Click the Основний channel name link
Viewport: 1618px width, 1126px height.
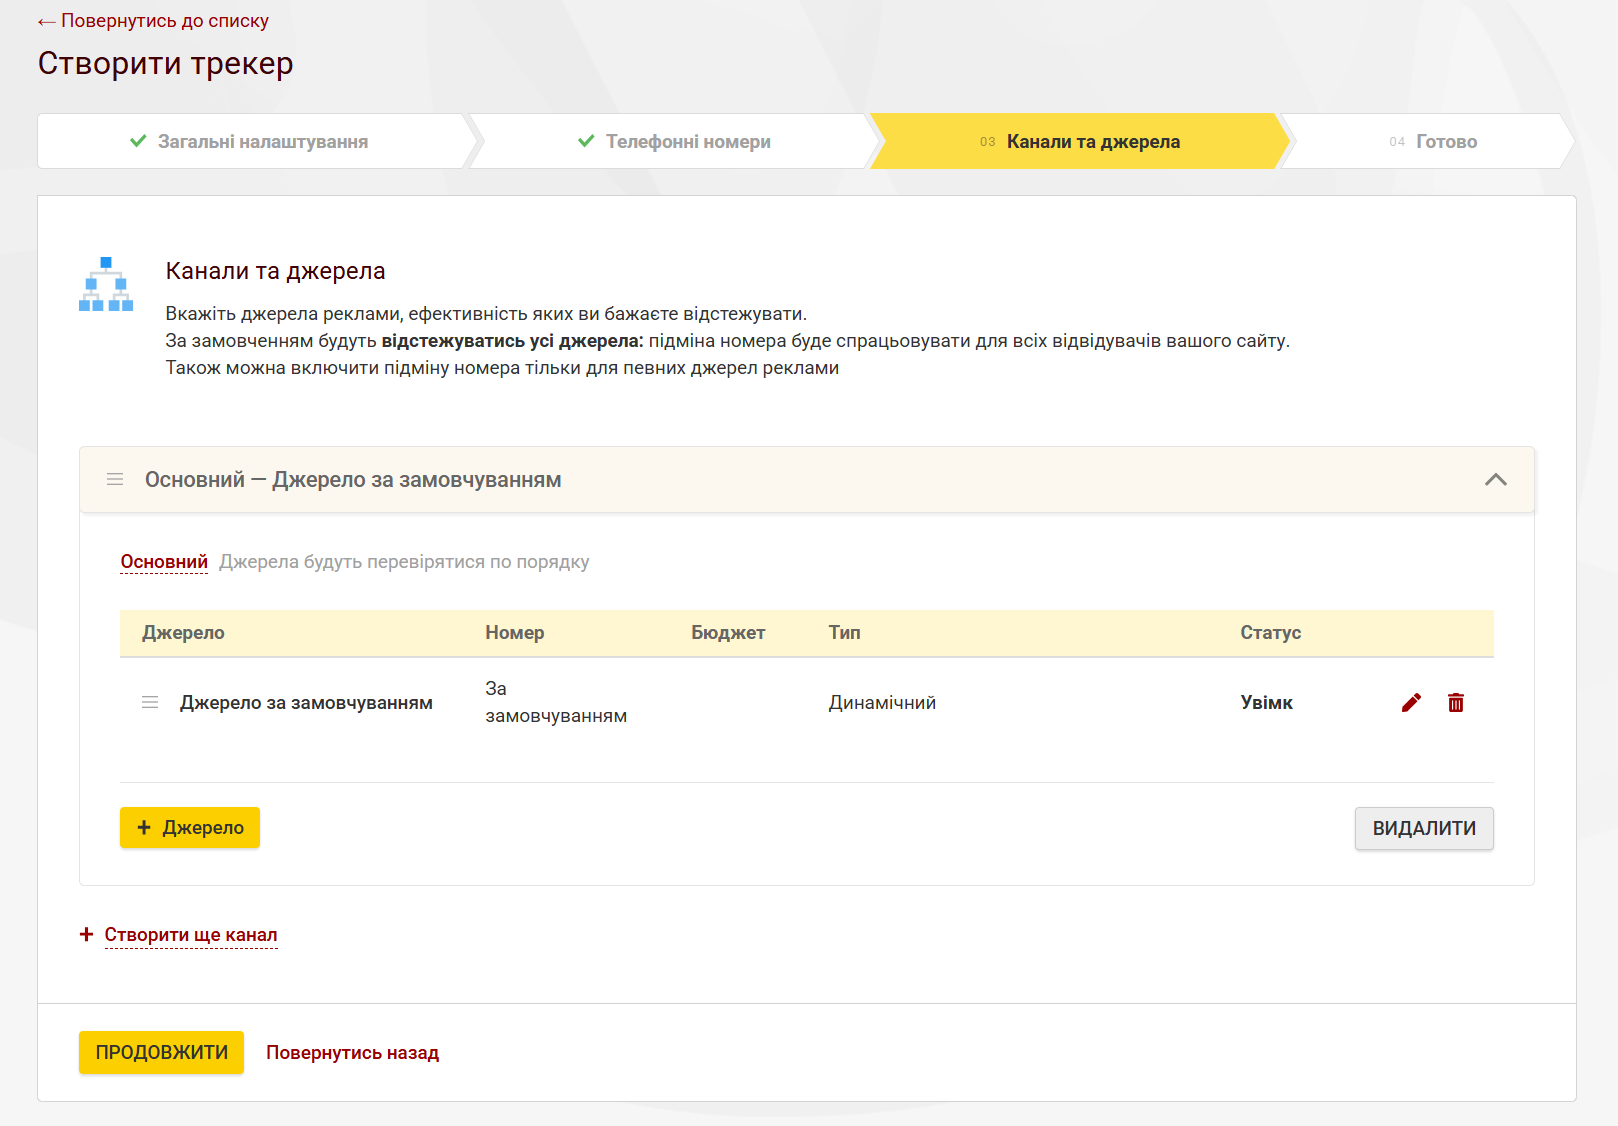click(164, 562)
